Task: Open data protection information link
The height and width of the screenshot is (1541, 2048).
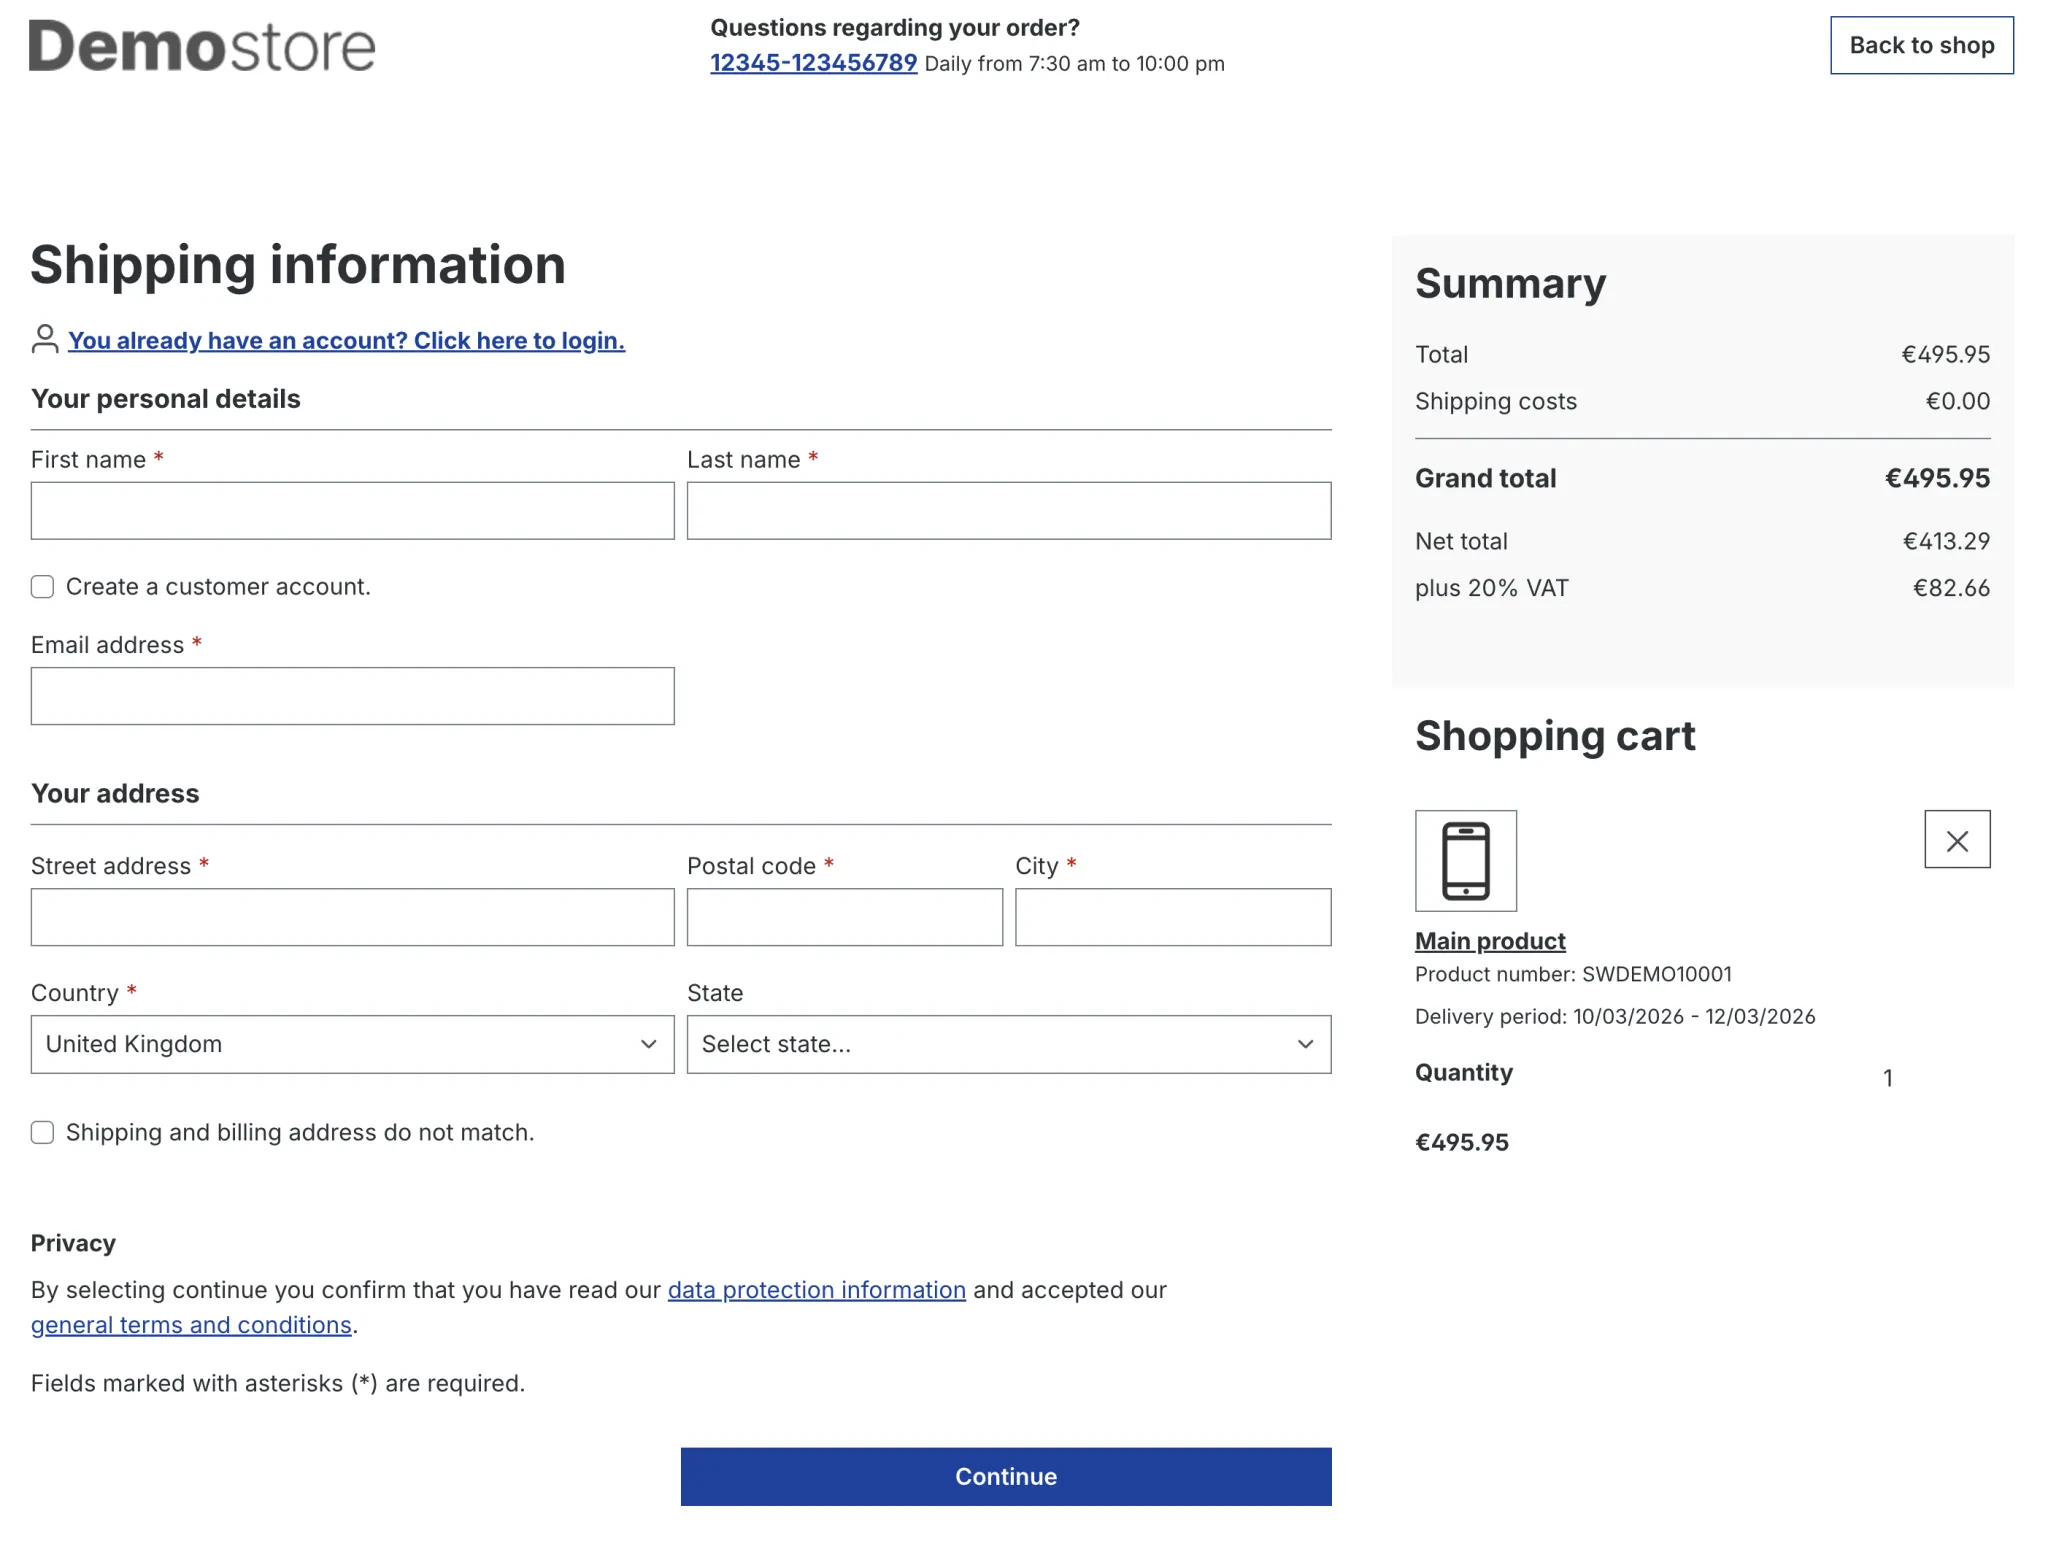Action: (816, 1290)
